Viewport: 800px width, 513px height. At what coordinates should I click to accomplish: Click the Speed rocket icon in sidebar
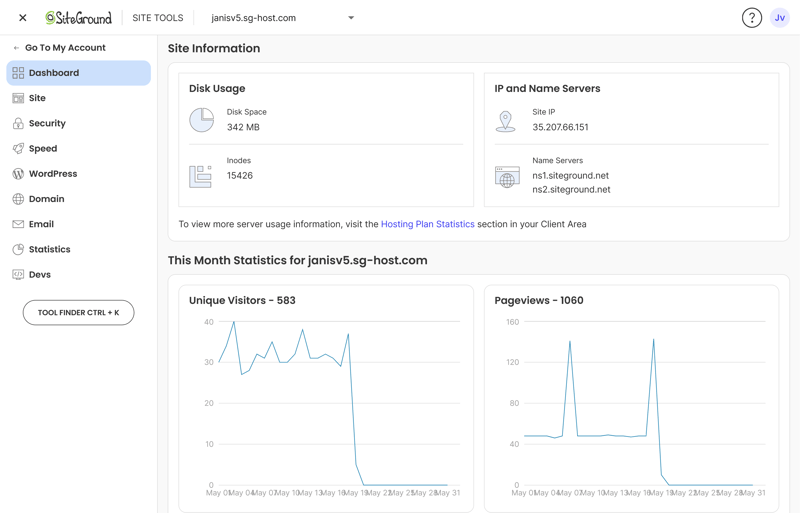[x=18, y=149]
